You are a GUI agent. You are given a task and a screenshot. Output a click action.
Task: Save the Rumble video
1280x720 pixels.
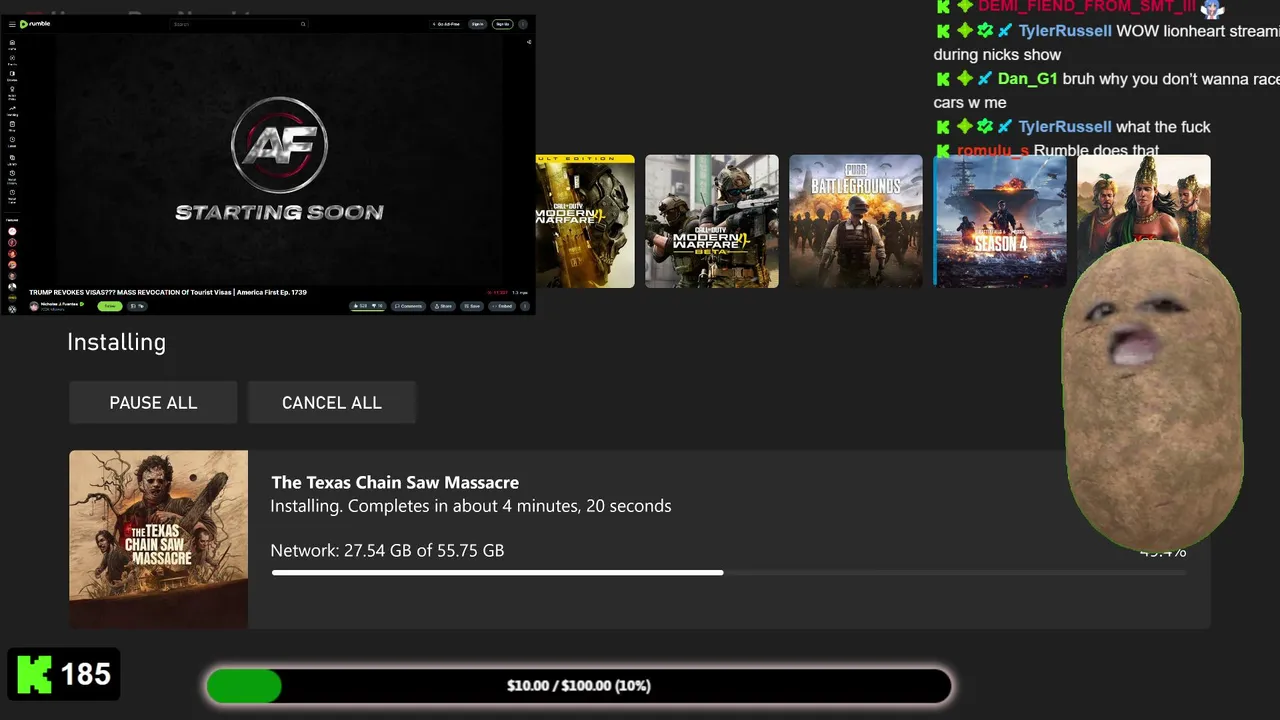point(472,306)
